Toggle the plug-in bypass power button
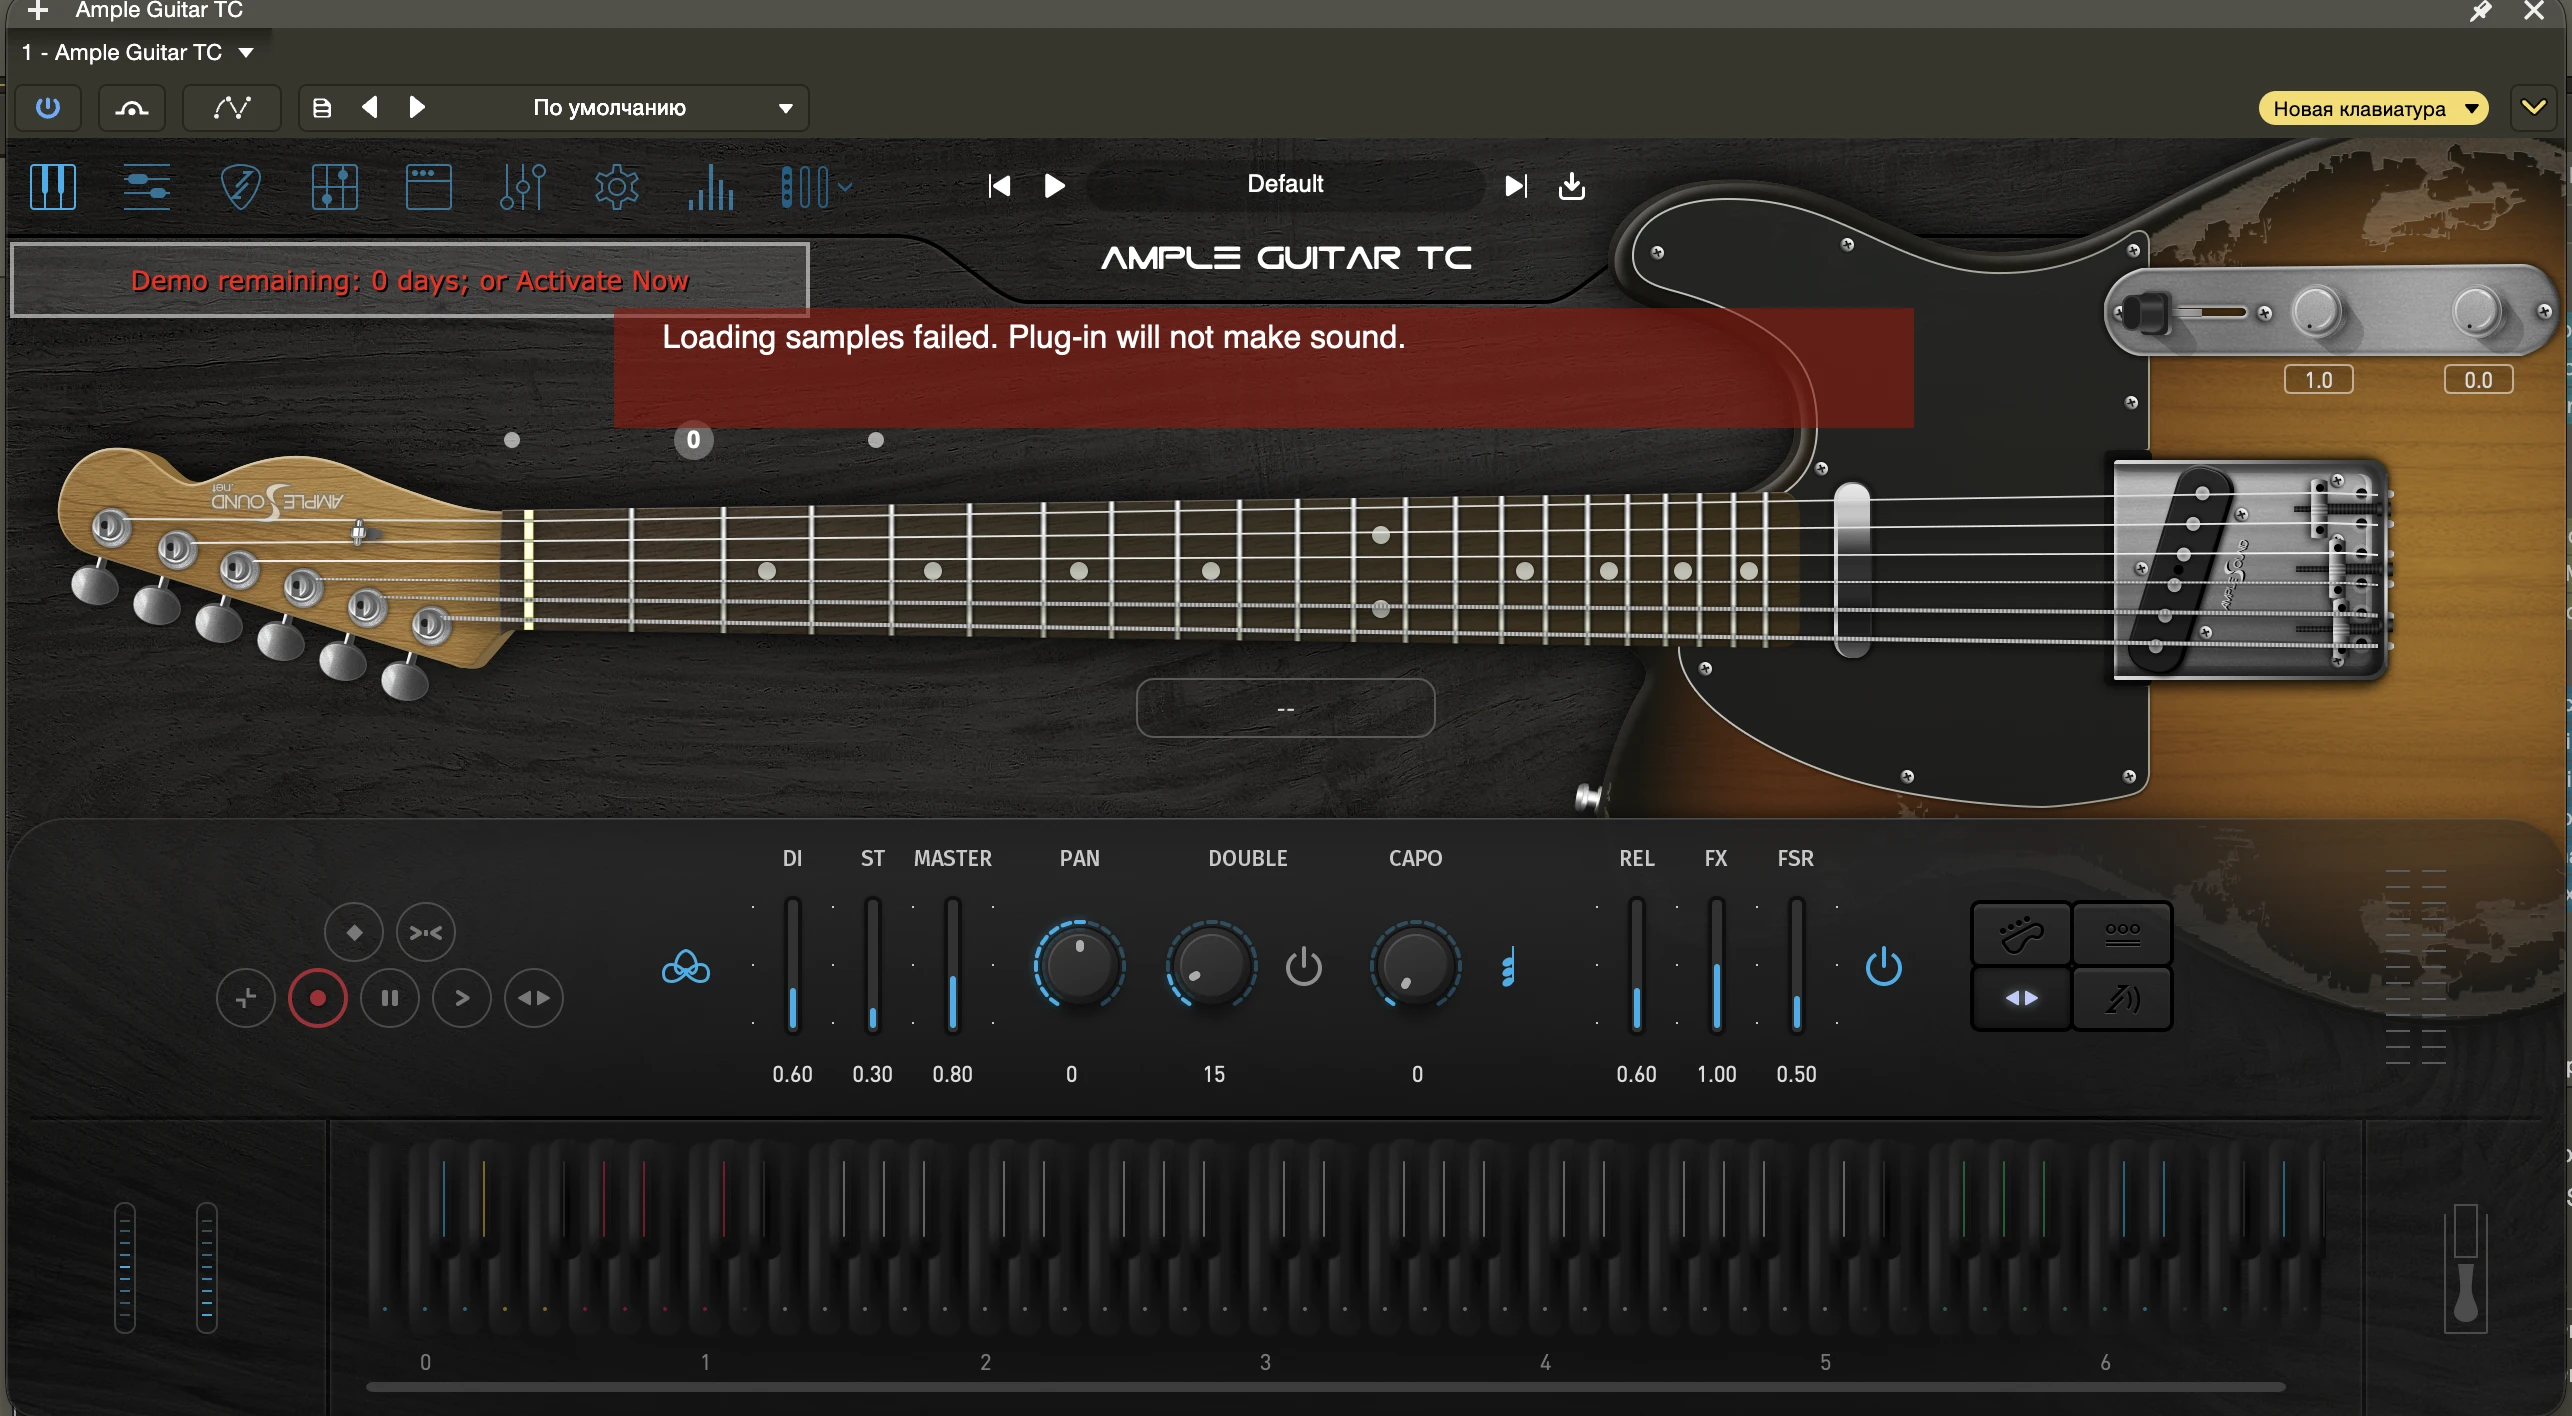 pyautogui.click(x=48, y=107)
